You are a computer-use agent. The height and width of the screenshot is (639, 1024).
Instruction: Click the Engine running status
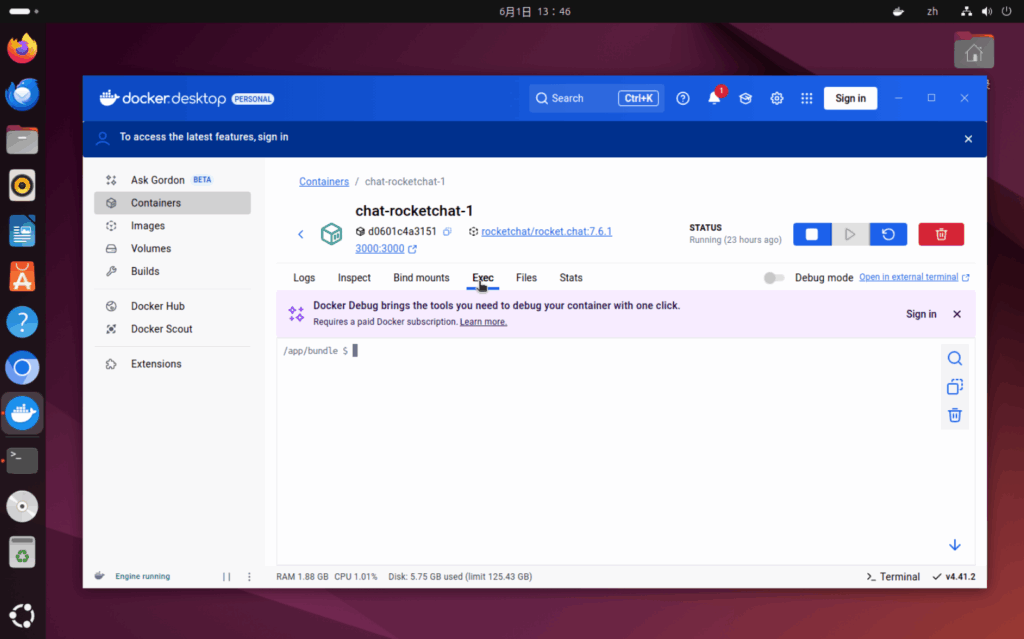[x=142, y=576]
